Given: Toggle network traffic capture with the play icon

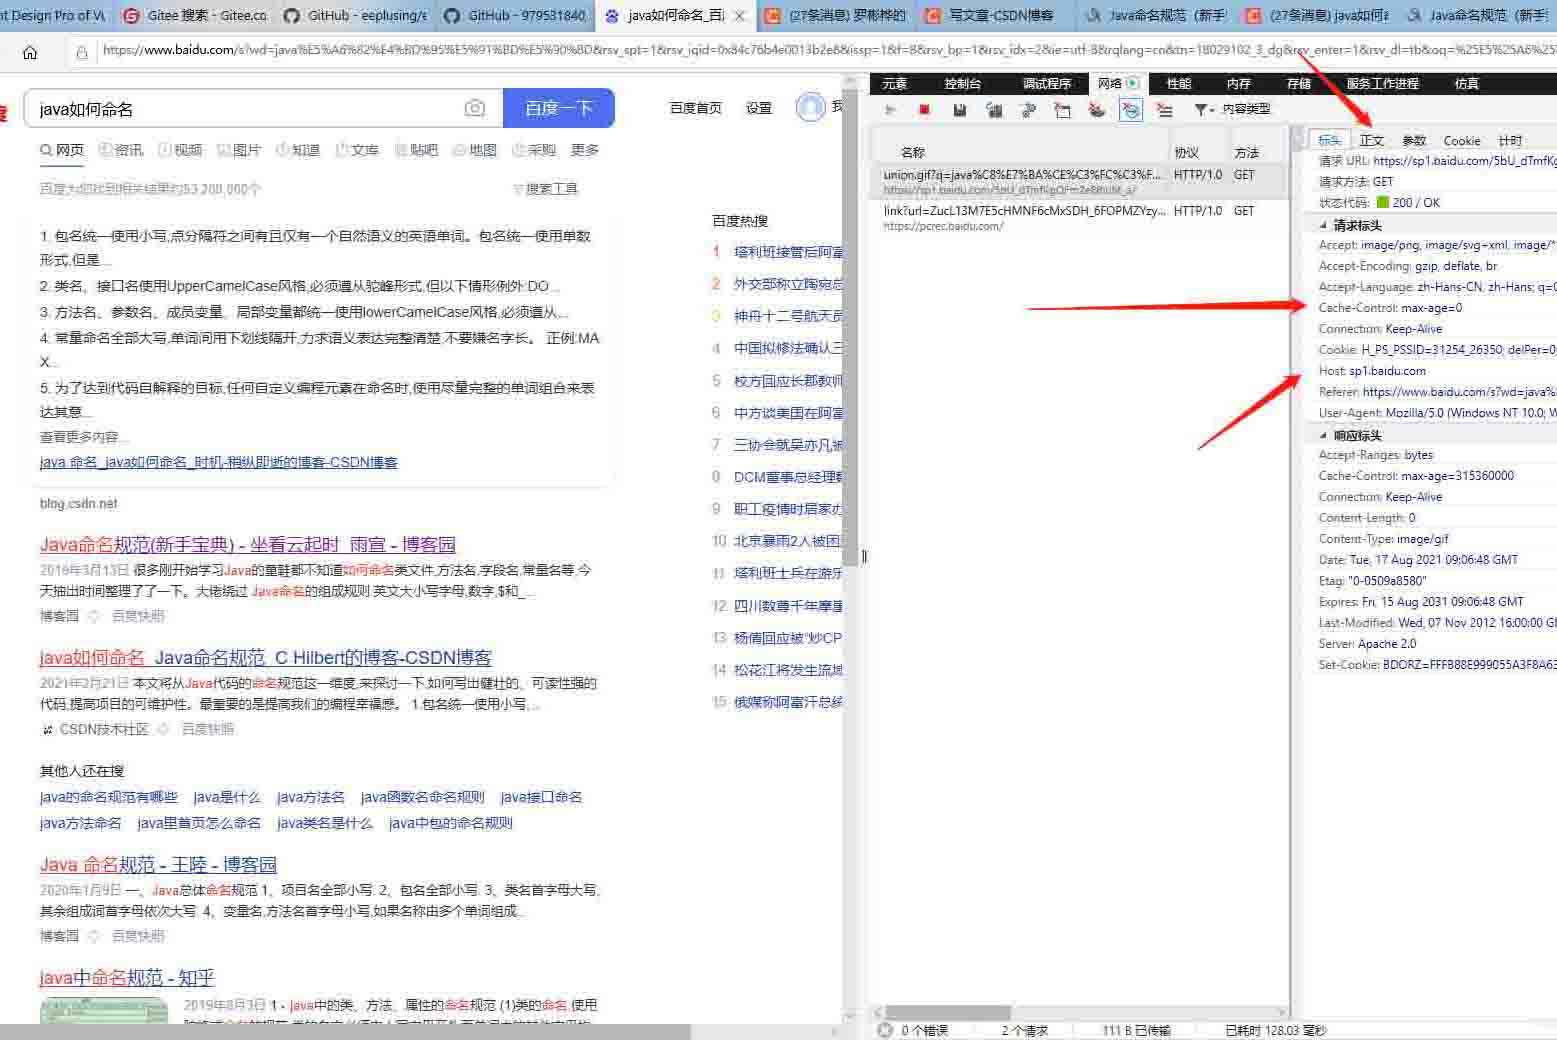Looking at the screenshot, I should coord(891,110).
